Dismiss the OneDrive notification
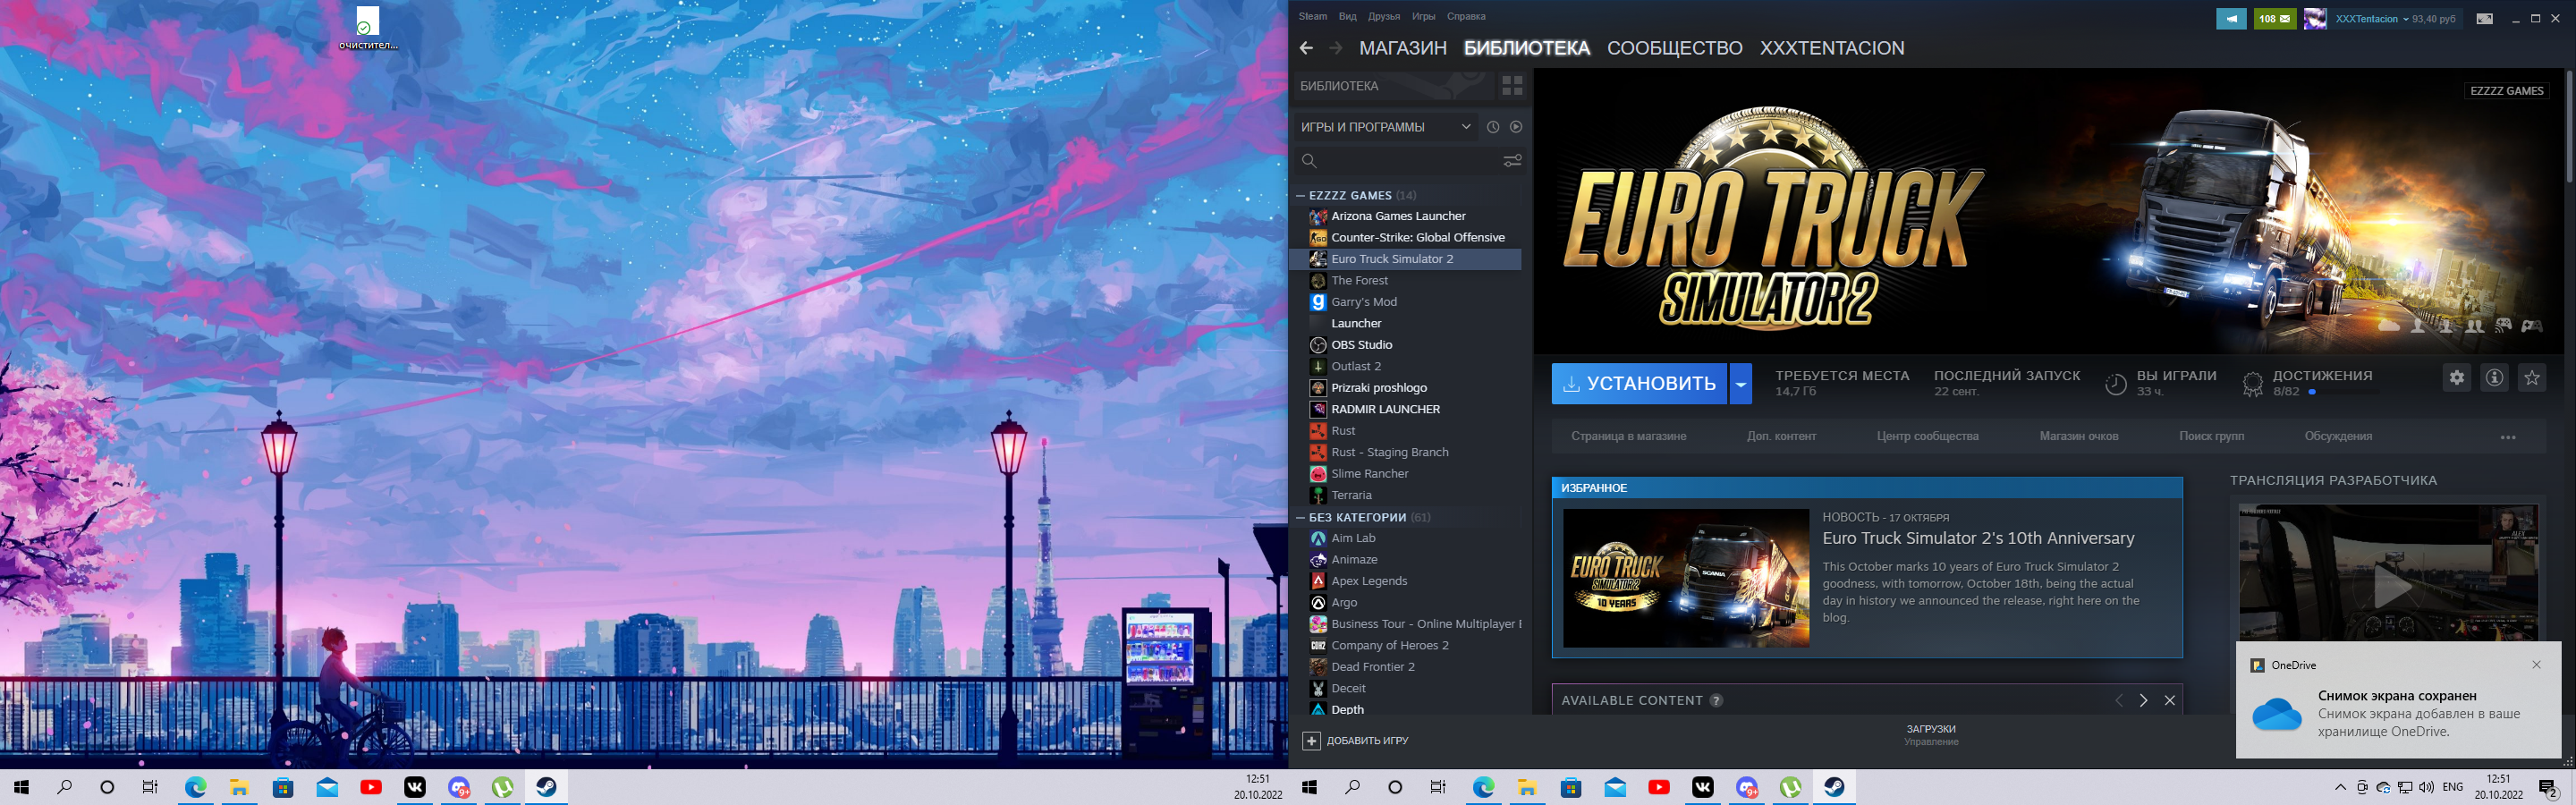 2536,664
